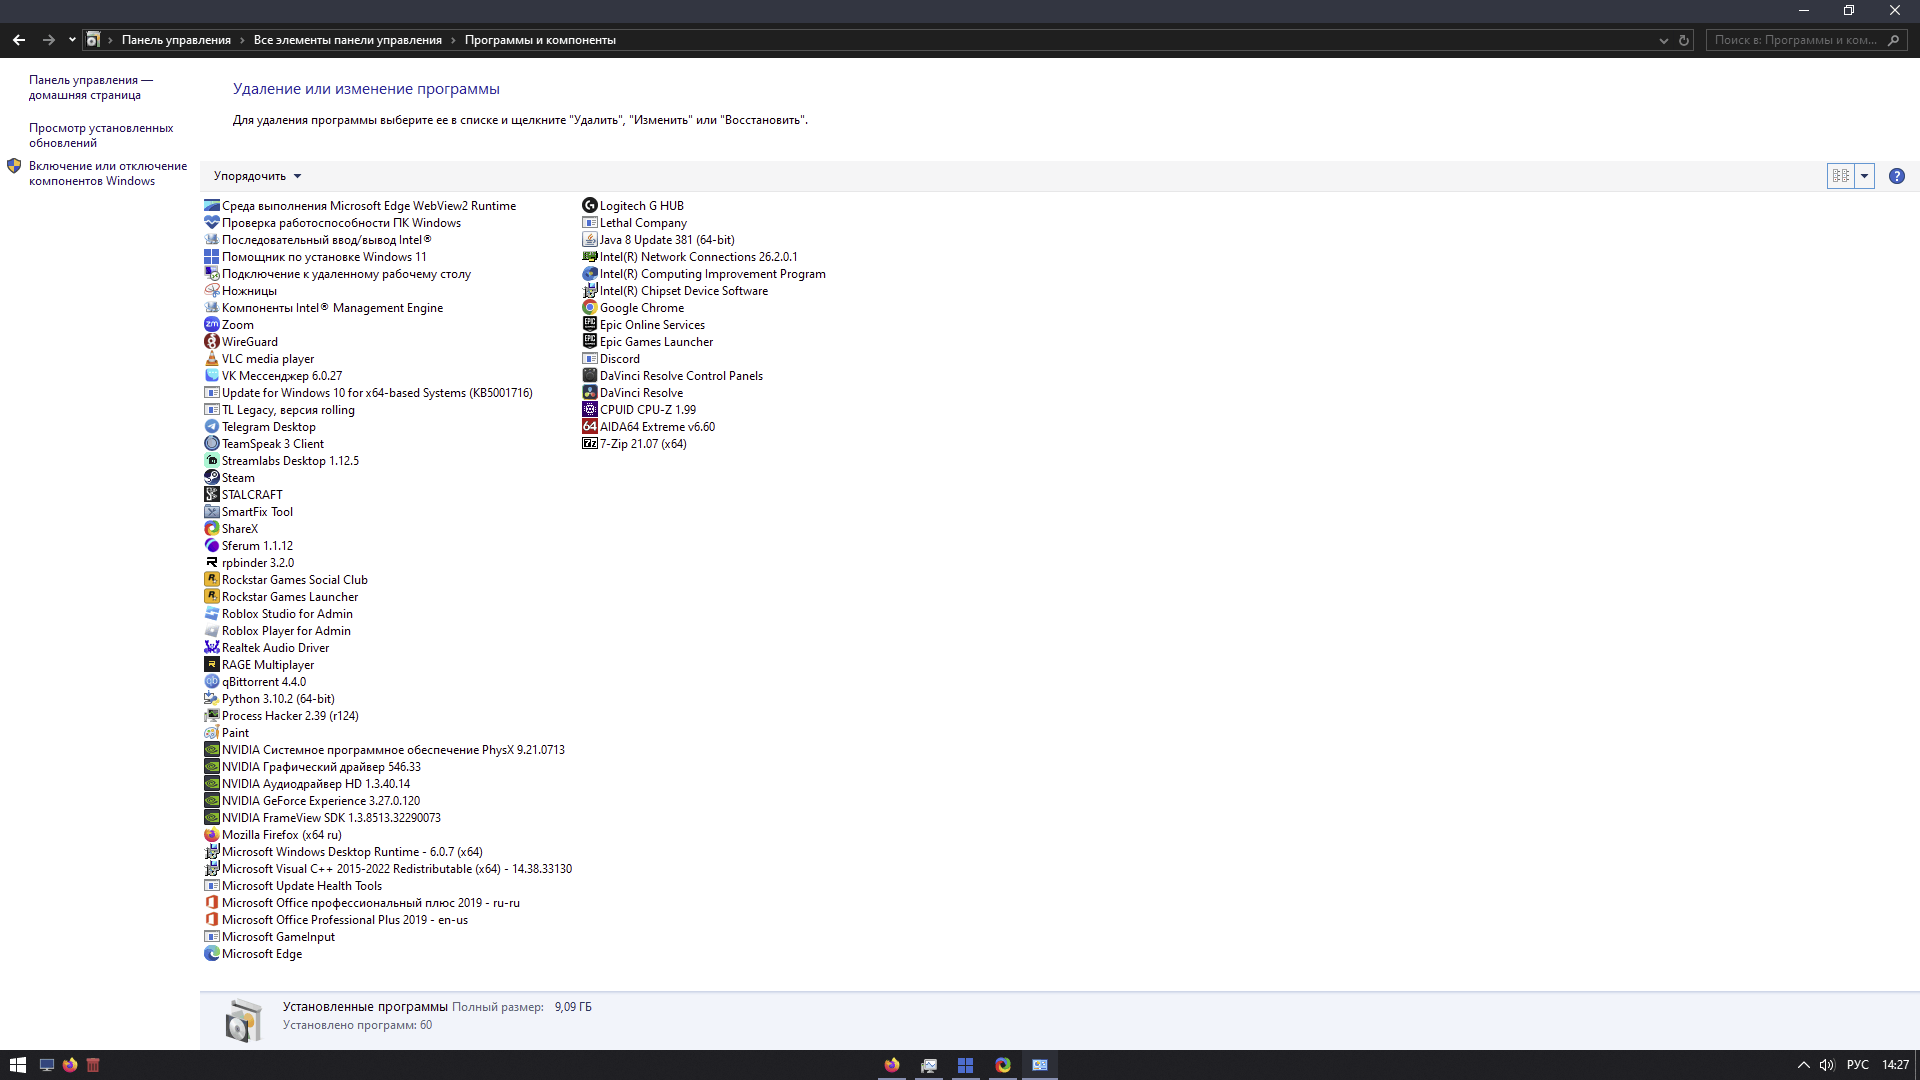Select the Steam program icon
This screenshot has width=1920, height=1080.
(211, 478)
